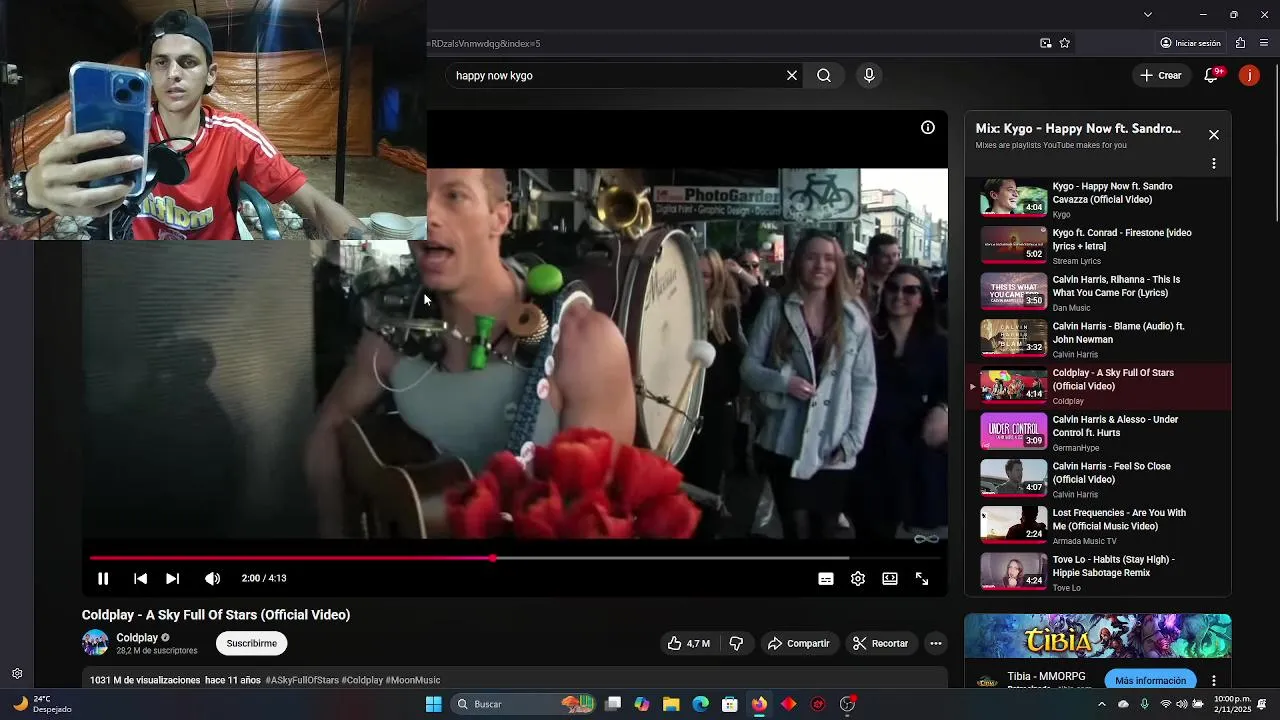Open more actions menu under video

936,643
